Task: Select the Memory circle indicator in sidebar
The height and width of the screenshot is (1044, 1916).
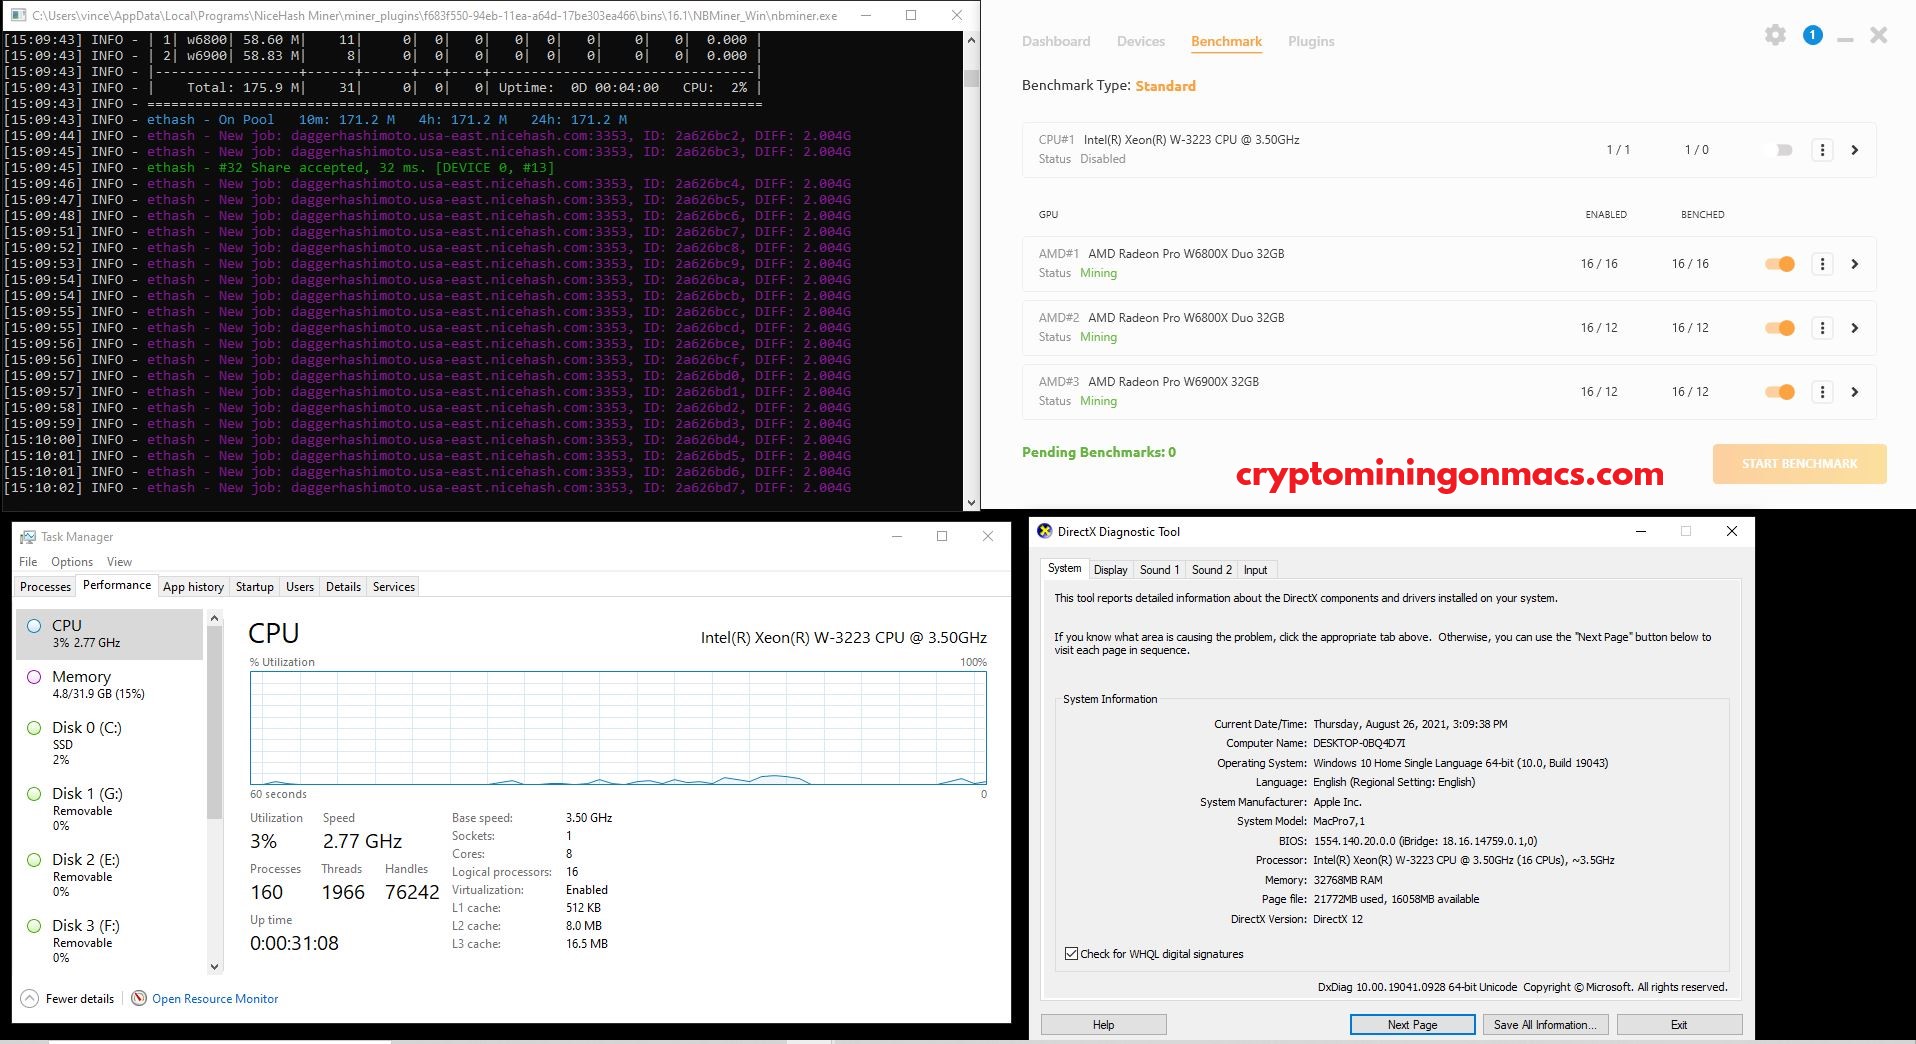Action: (34, 677)
